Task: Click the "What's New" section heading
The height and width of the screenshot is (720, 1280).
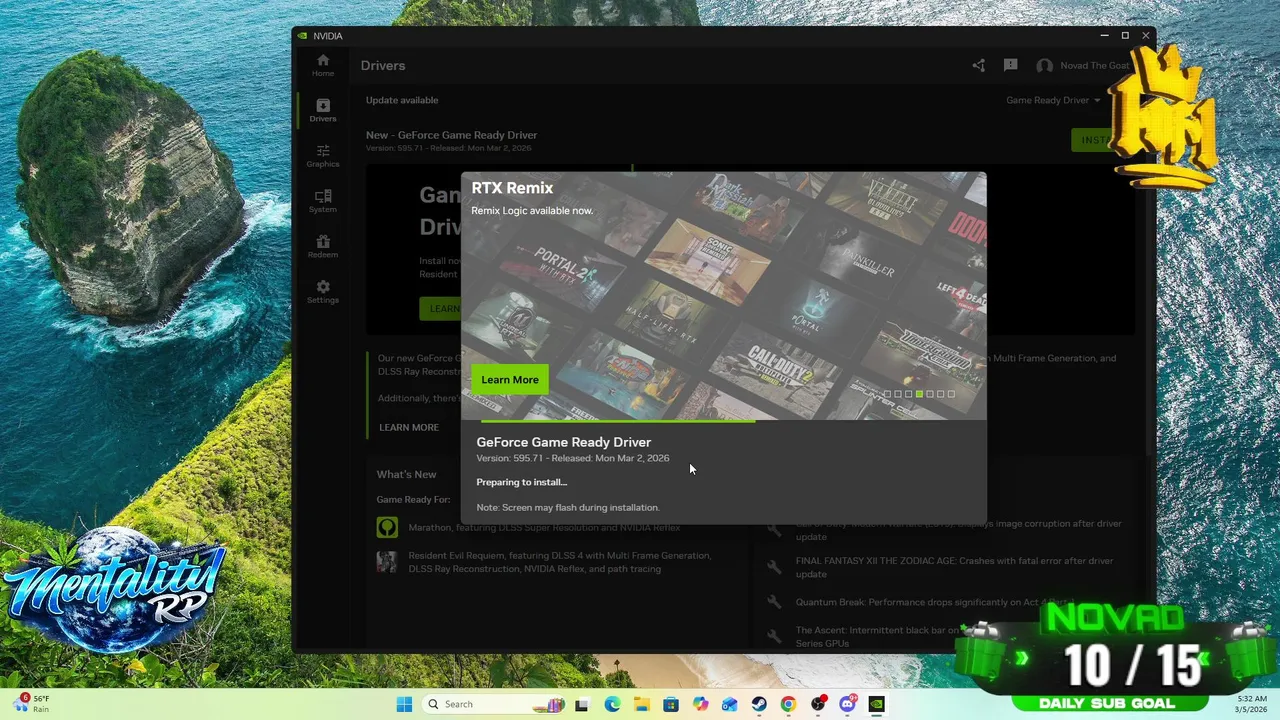Action: pos(406,475)
